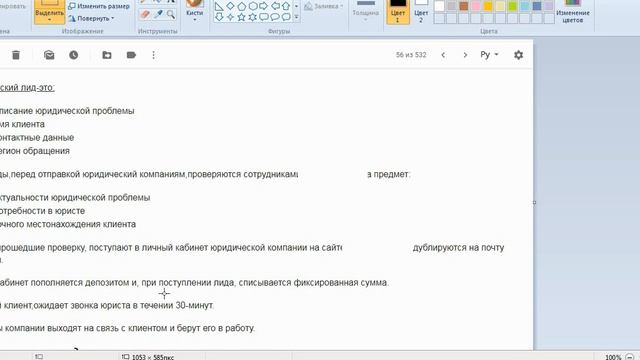Pick the light blue color swatch
640x360 pixels.
pyautogui.click(x=525, y=6)
